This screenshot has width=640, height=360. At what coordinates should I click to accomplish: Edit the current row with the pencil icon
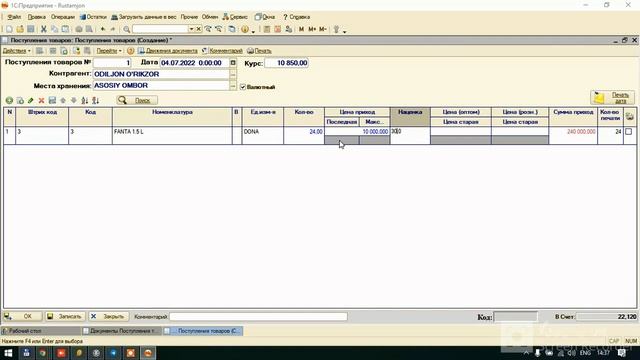click(31, 100)
